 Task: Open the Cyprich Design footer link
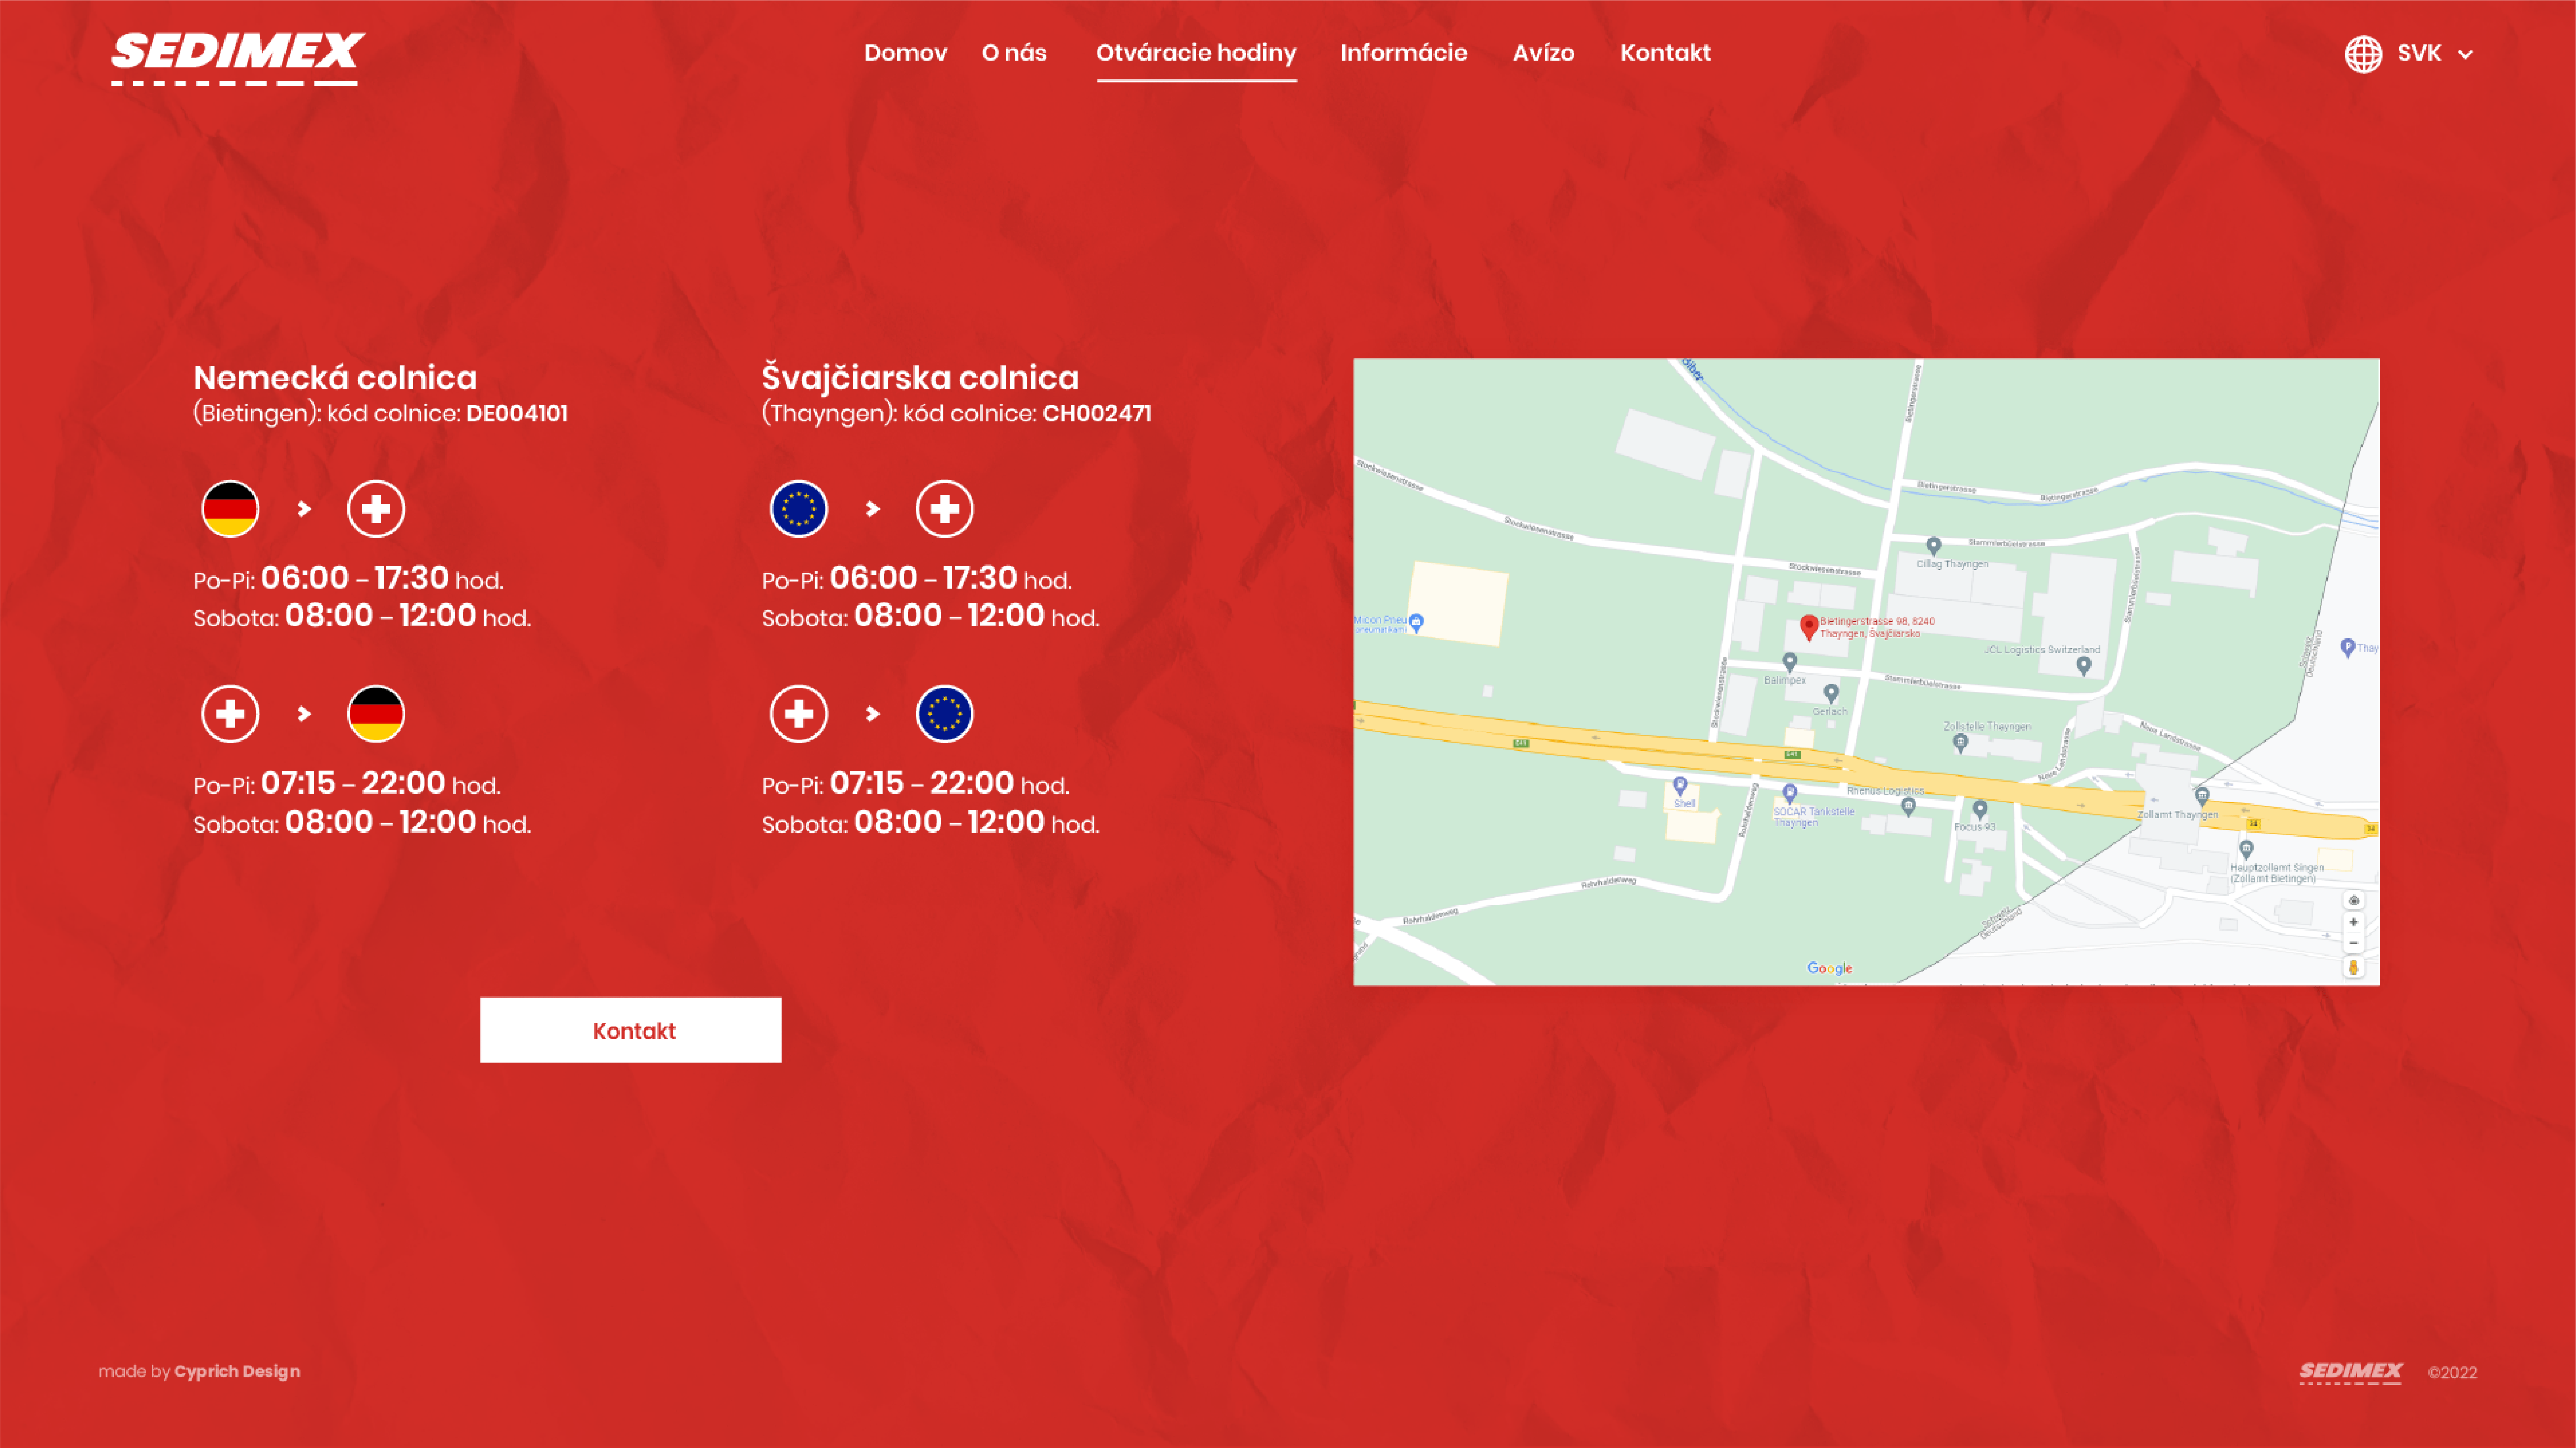[237, 1372]
